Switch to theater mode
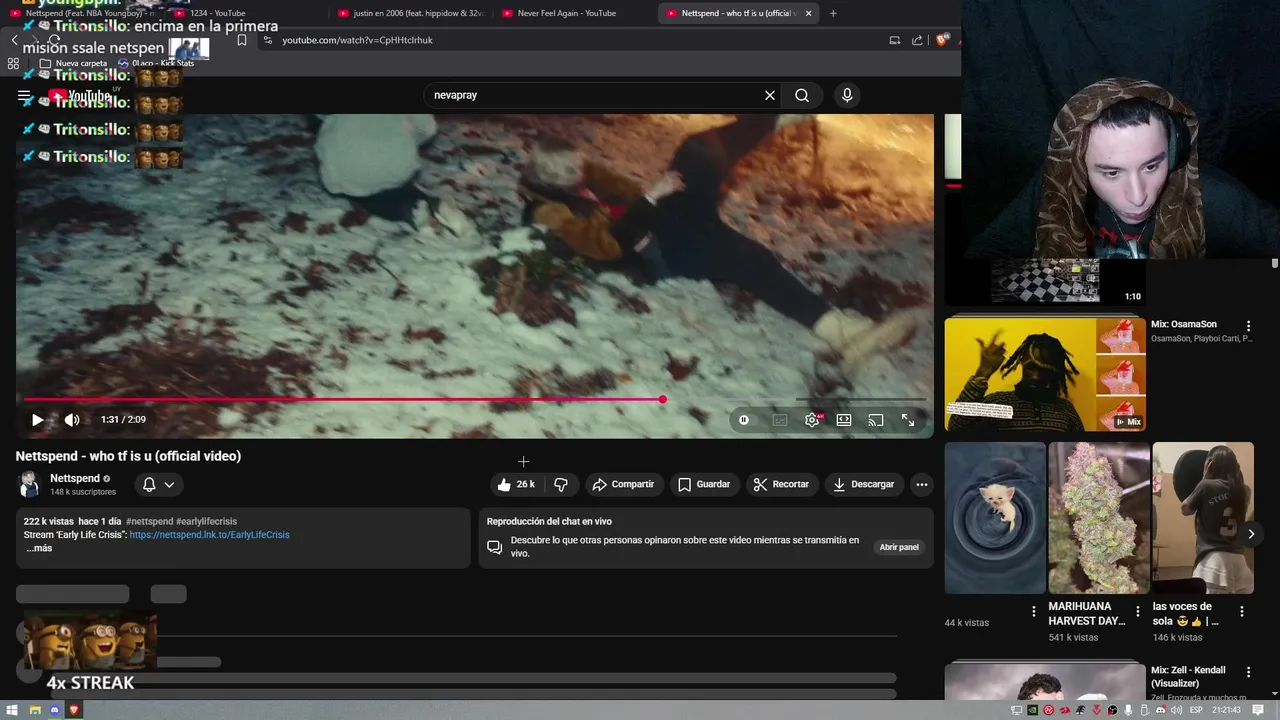Screen dimensions: 1280x720 point(844,420)
